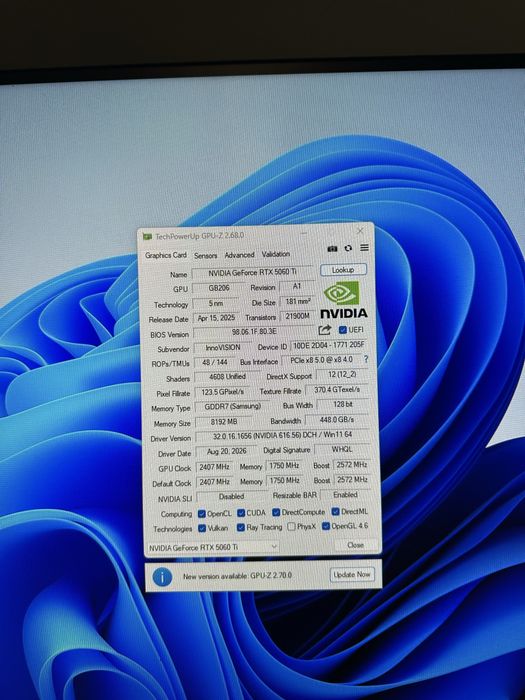Toggle the UEFI checkbox
The height and width of the screenshot is (700, 525).
point(343,330)
